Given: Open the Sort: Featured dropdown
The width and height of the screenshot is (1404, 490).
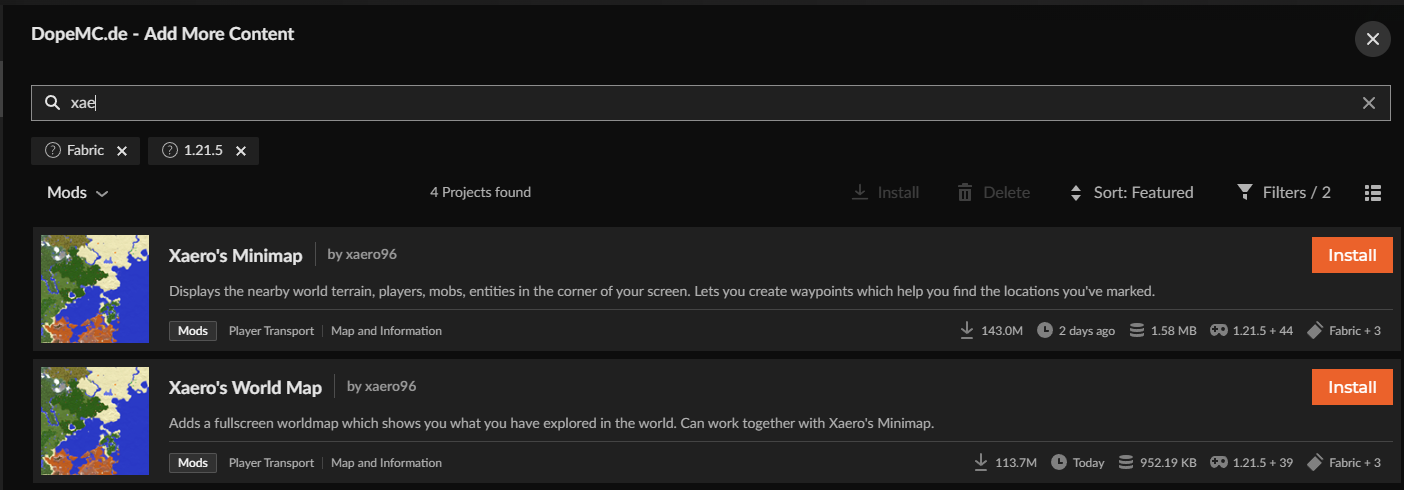Looking at the screenshot, I should [1131, 193].
